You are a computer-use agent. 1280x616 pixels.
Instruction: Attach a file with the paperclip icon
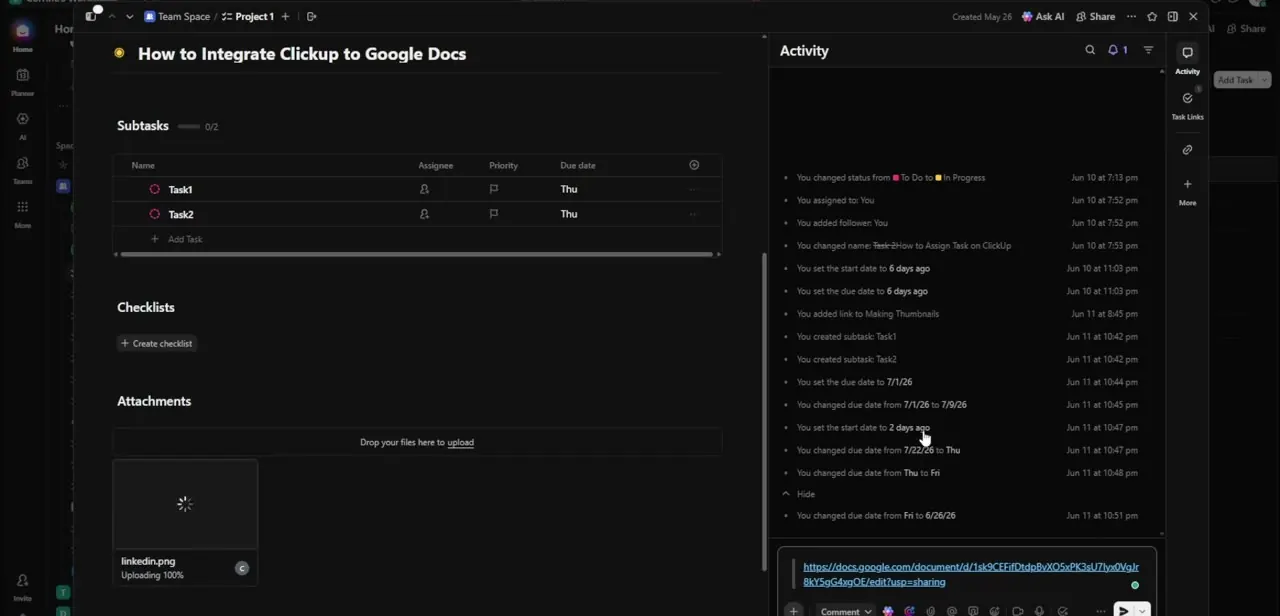pyautogui.click(x=930, y=611)
